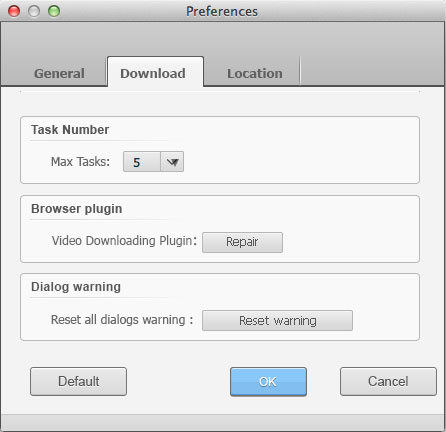Click the Task Number section heading
Viewport: 446px width, 432px height.
click(70, 130)
